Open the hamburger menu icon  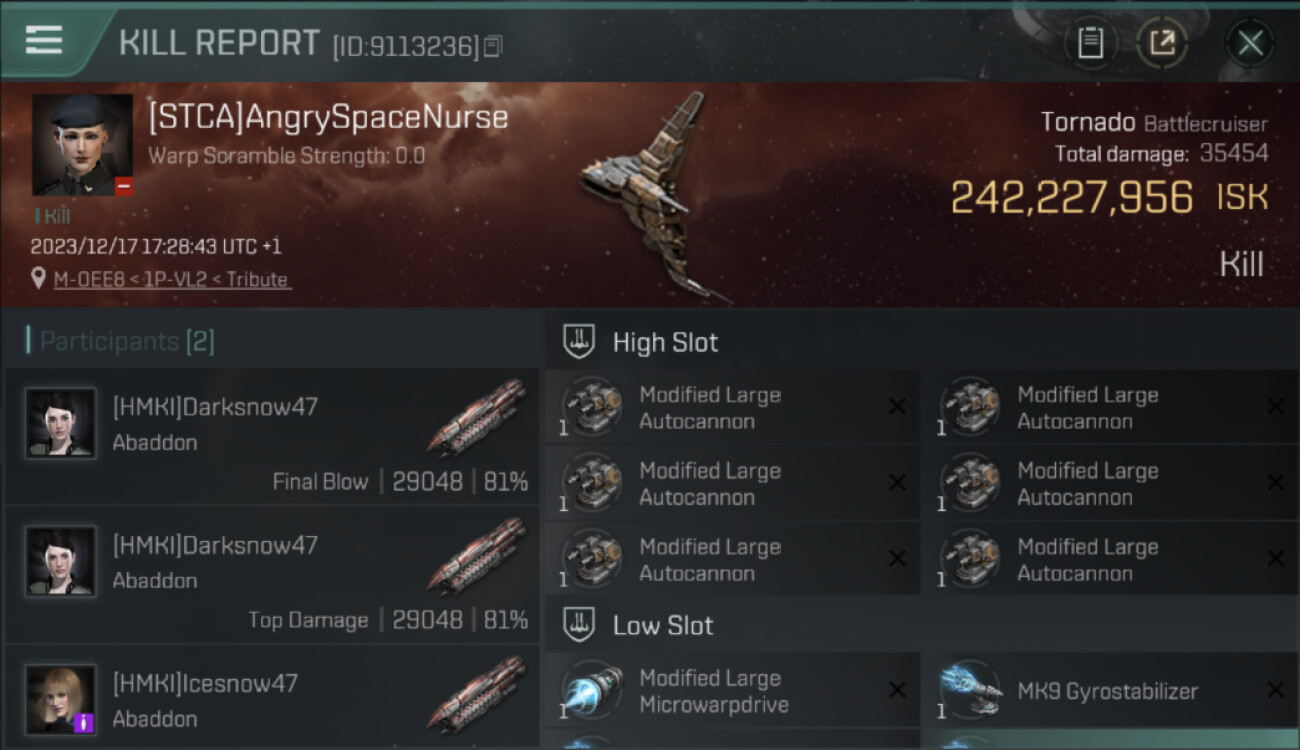[44, 40]
